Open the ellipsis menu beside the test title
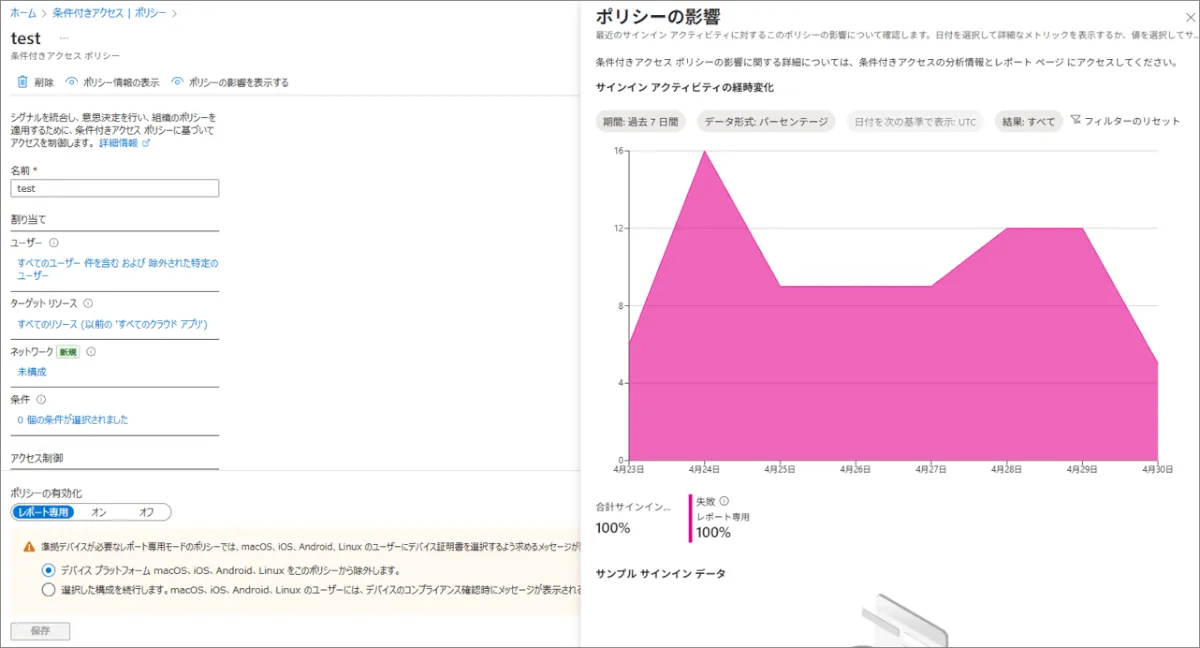The height and width of the screenshot is (648, 1200). pos(64,38)
